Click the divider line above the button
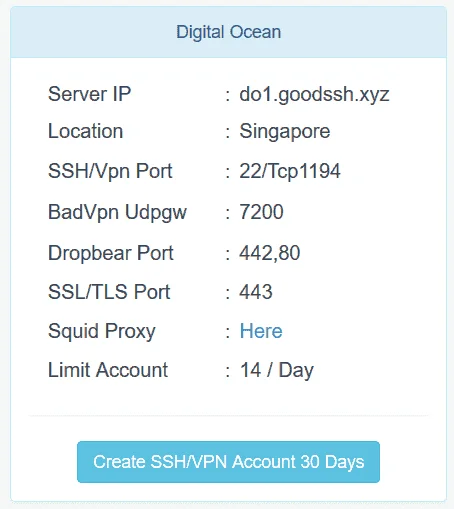The width and height of the screenshot is (454, 509). coord(228,416)
